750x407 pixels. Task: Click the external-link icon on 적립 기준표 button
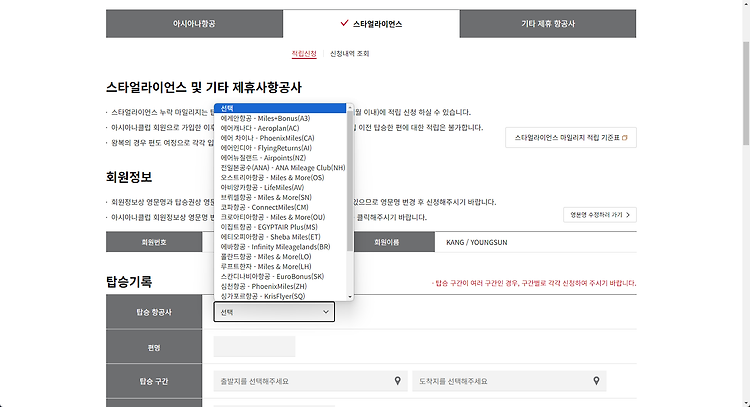[625, 138]
